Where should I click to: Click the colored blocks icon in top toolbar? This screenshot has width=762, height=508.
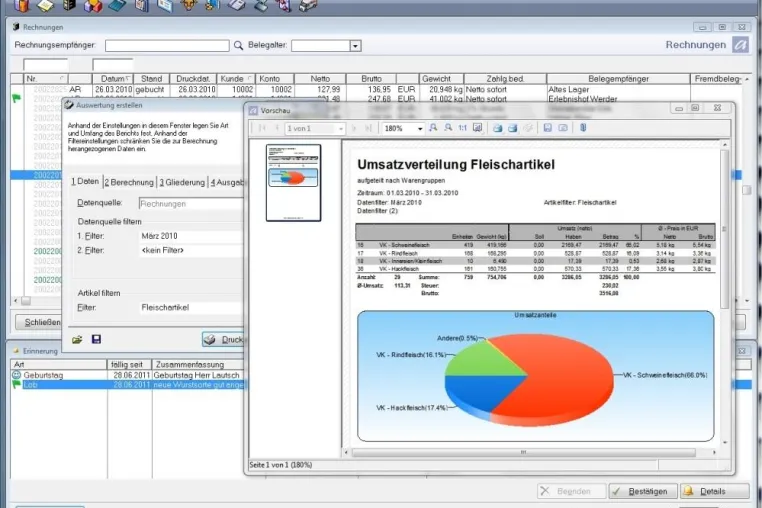click(x=92, y=5)
